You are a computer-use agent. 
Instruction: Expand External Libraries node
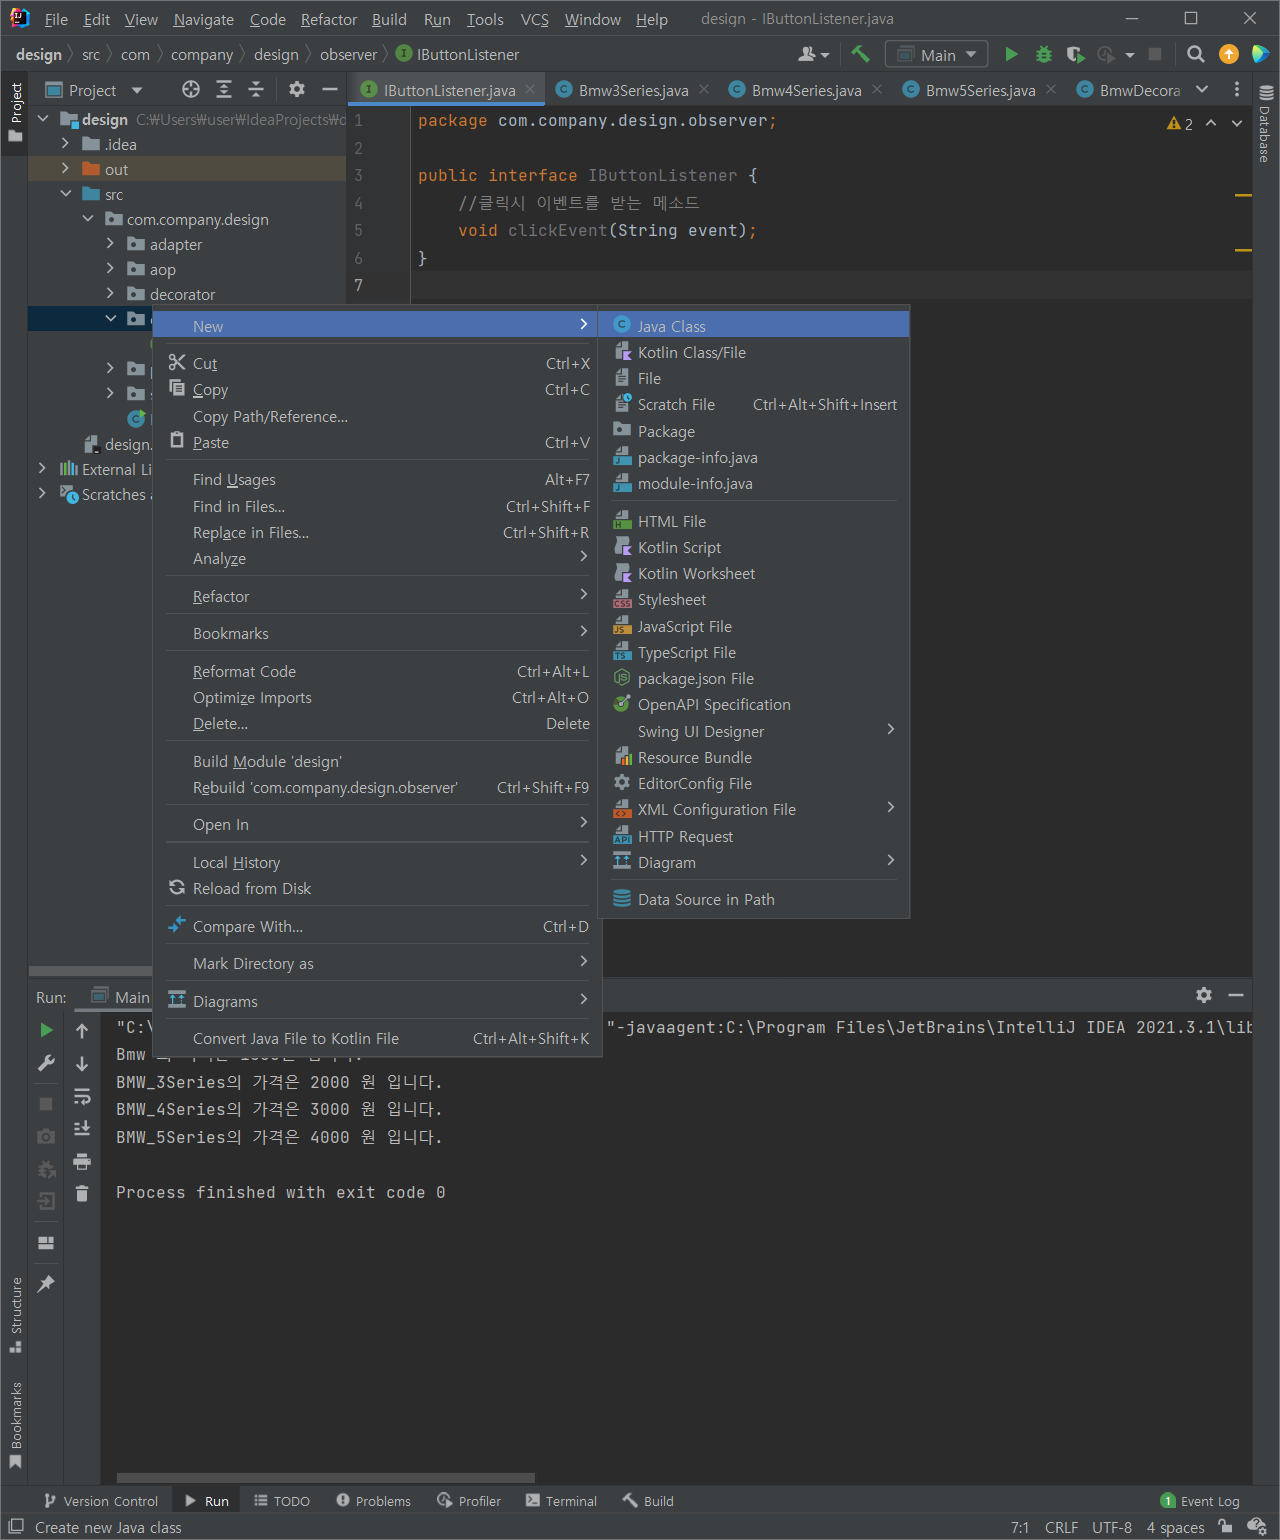42,469
